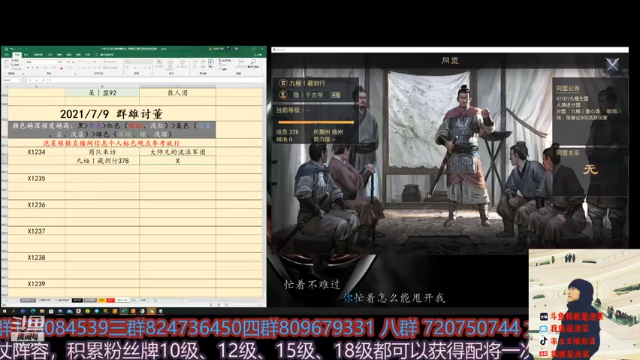Click the Edge browser taskbar icon

pyautogui.click(x=33, y=311)
